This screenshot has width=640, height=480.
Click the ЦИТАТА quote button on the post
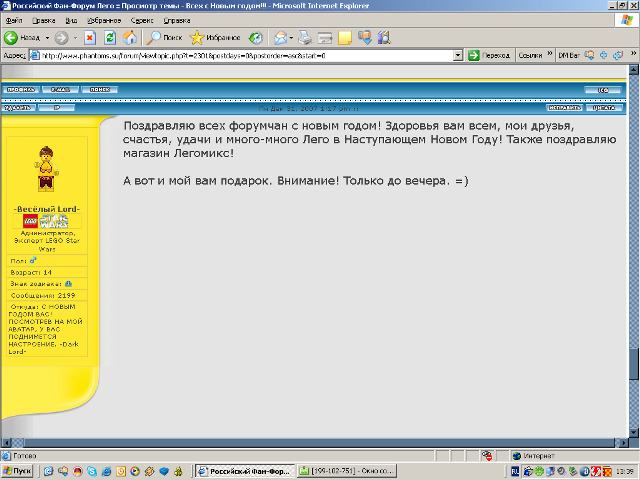pyautogui.click(x=604, y=108)
